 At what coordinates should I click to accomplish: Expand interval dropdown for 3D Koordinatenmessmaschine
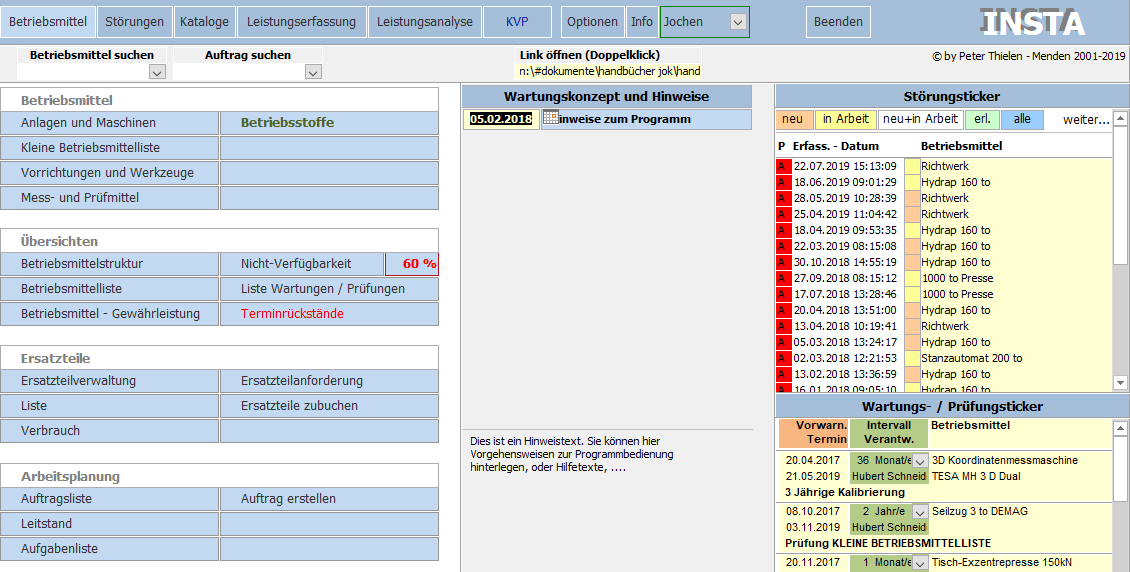click(x=919, y=461)
